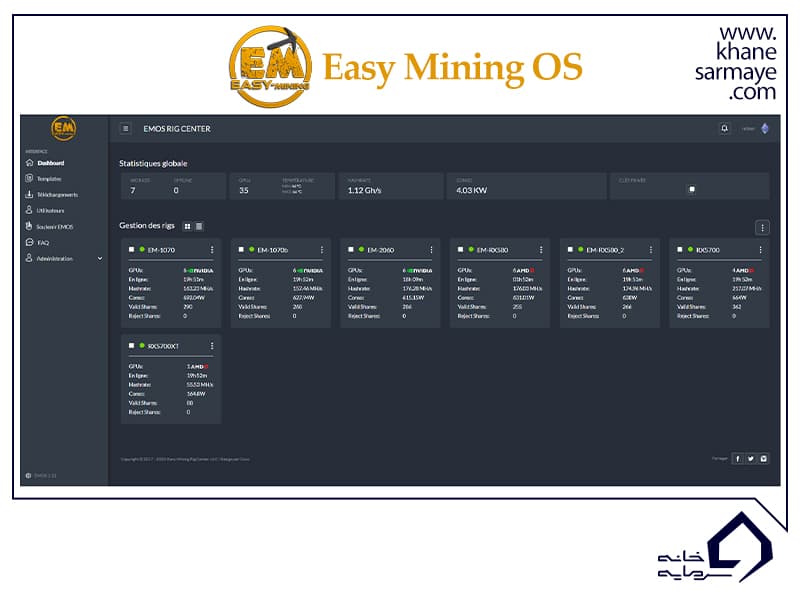Open options menu for rig EM-1070

click(212, 249)
